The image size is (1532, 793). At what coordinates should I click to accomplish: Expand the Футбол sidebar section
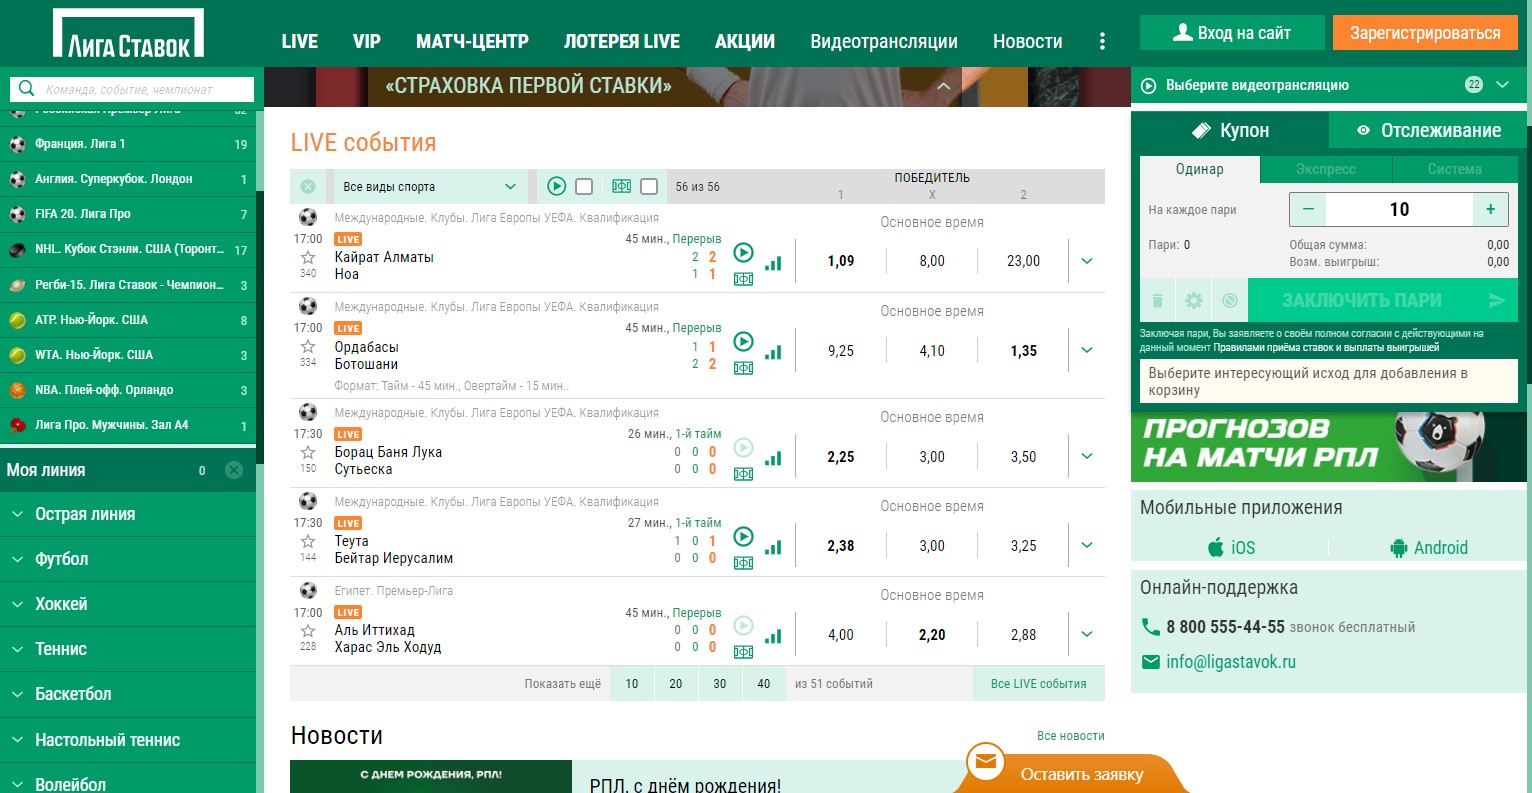(x=128, y=559)
